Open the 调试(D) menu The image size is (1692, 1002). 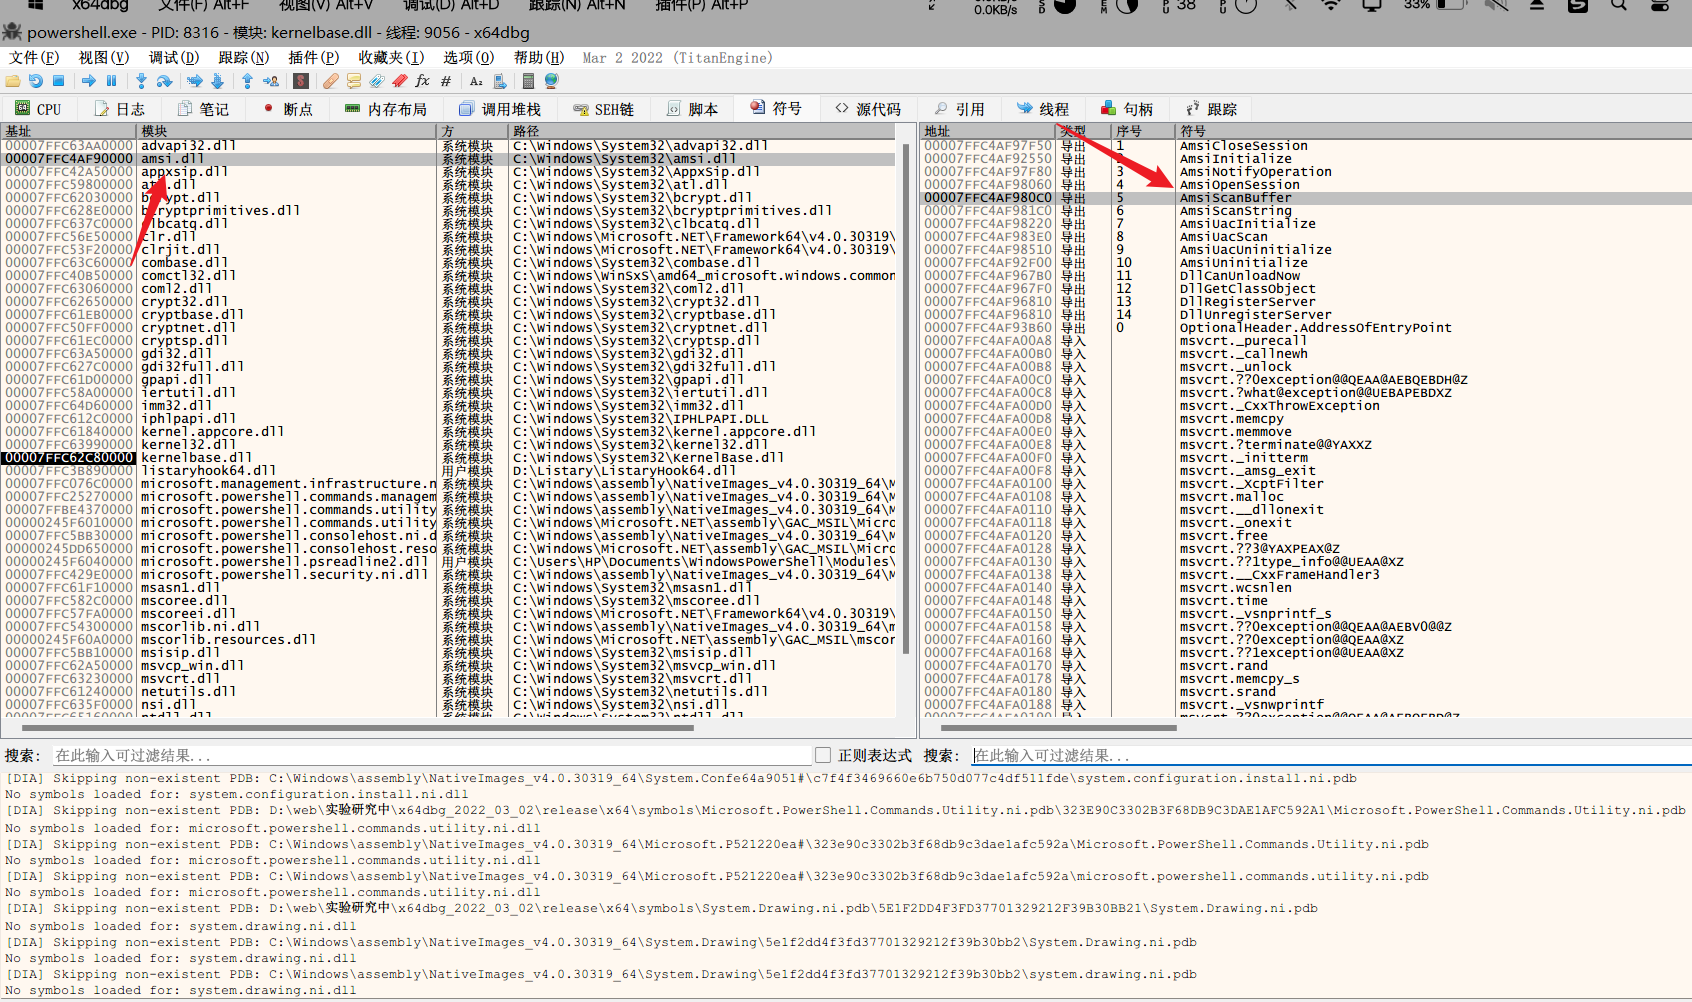point(174,57)
